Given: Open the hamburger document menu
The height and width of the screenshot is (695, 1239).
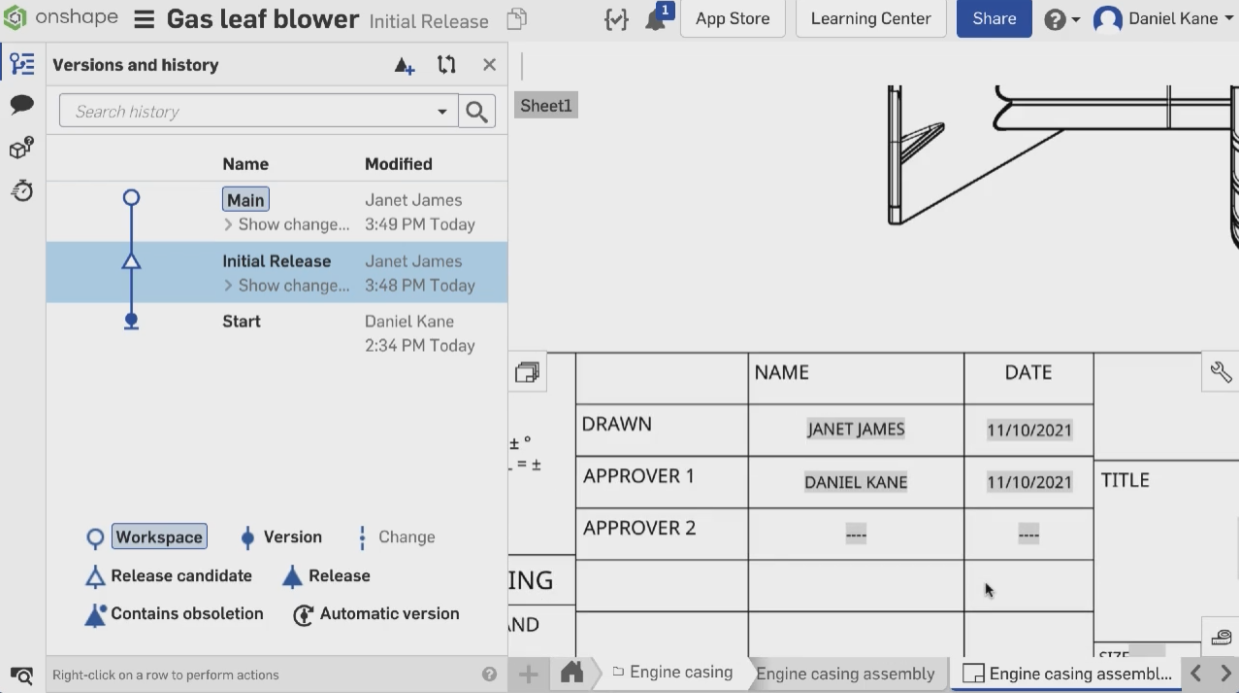Looking at the screenshot, I should point(144,19).
